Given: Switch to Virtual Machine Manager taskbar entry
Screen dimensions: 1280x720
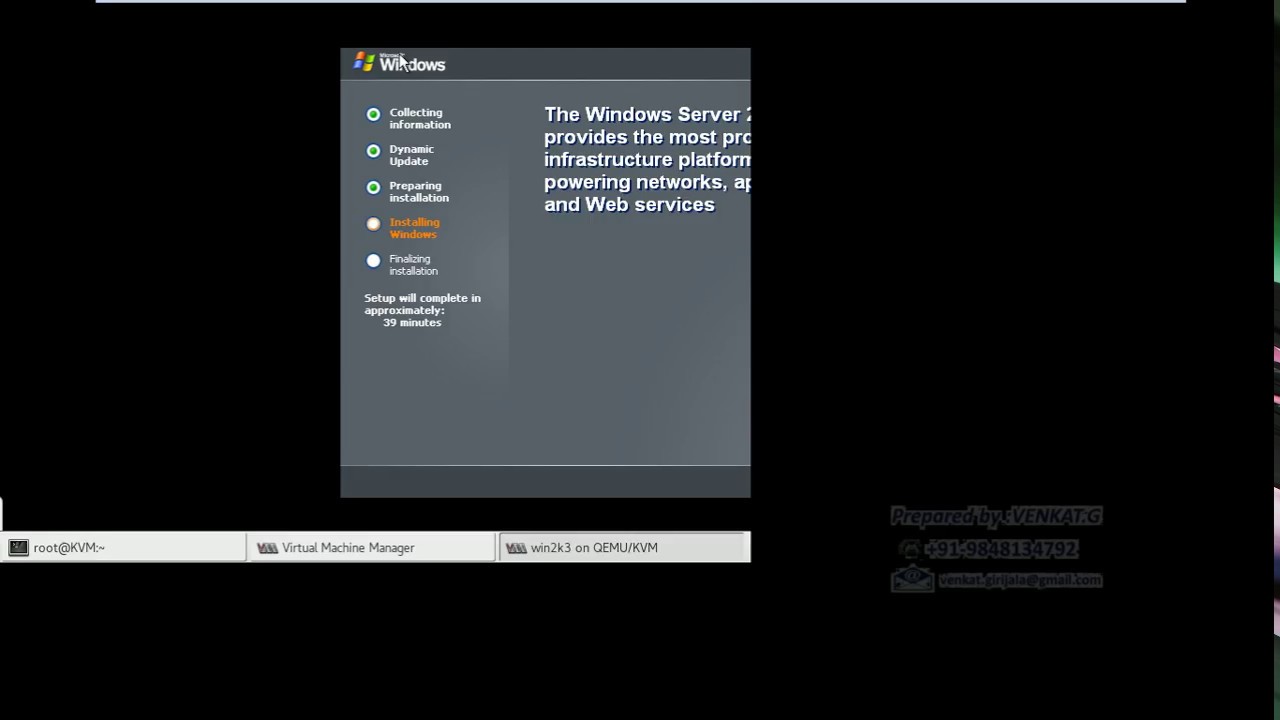Looking at the screenshot, I should [371, 547].
